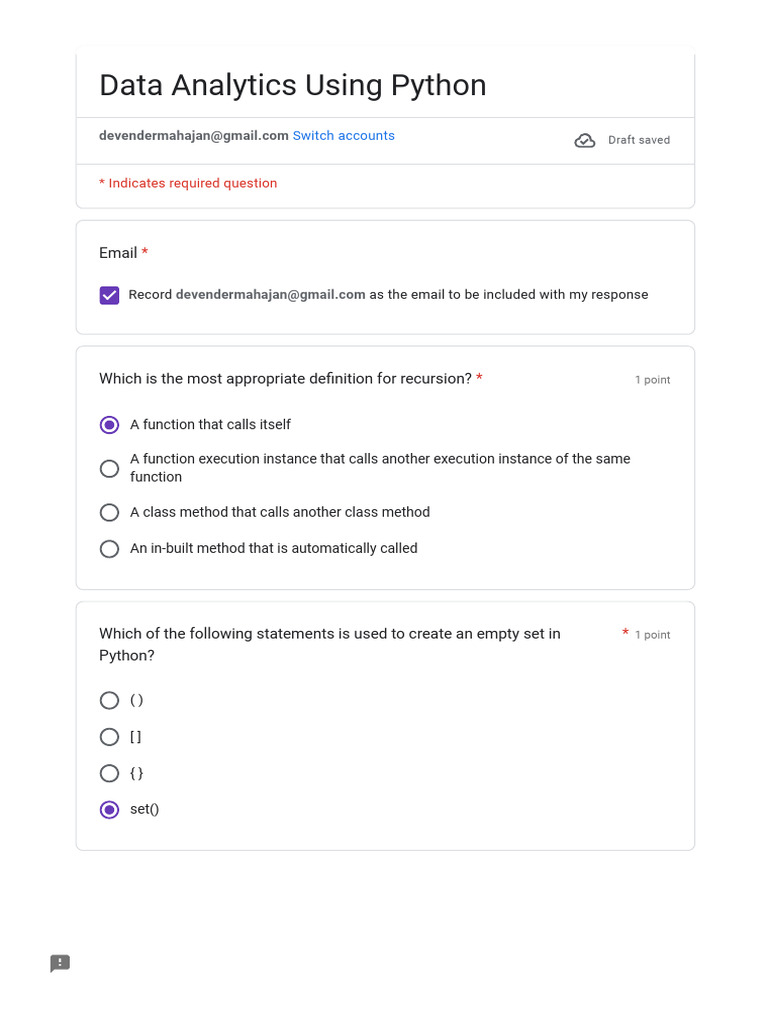768x1024 pixels.
Task: Click the Email field label
Action: (x=118, y=253)
